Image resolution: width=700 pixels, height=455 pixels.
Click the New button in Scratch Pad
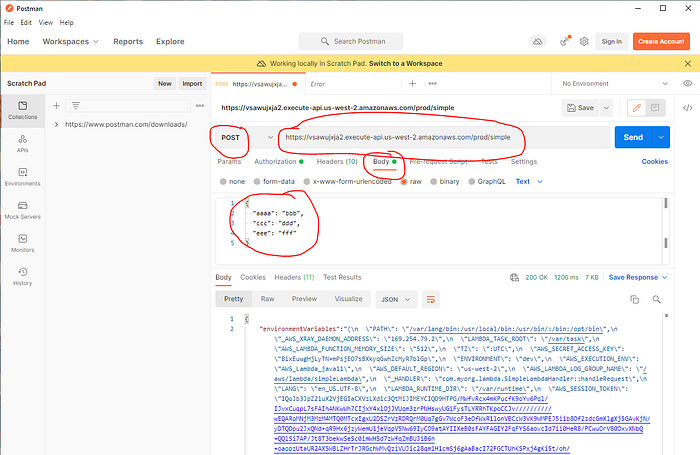click(x=165, y=83)
